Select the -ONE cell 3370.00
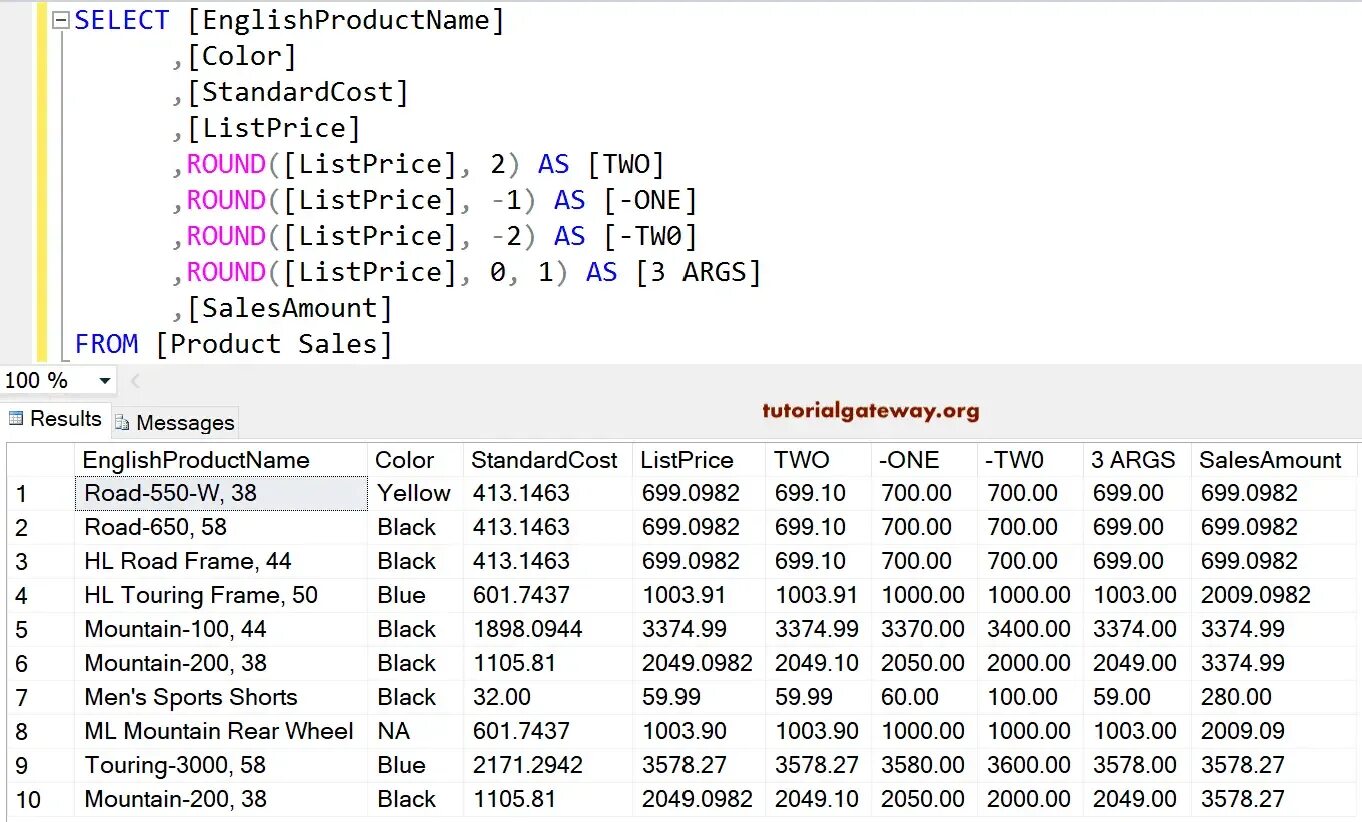Image resolution: width=1362 pixels, height=822 pixels. [924, 630]
